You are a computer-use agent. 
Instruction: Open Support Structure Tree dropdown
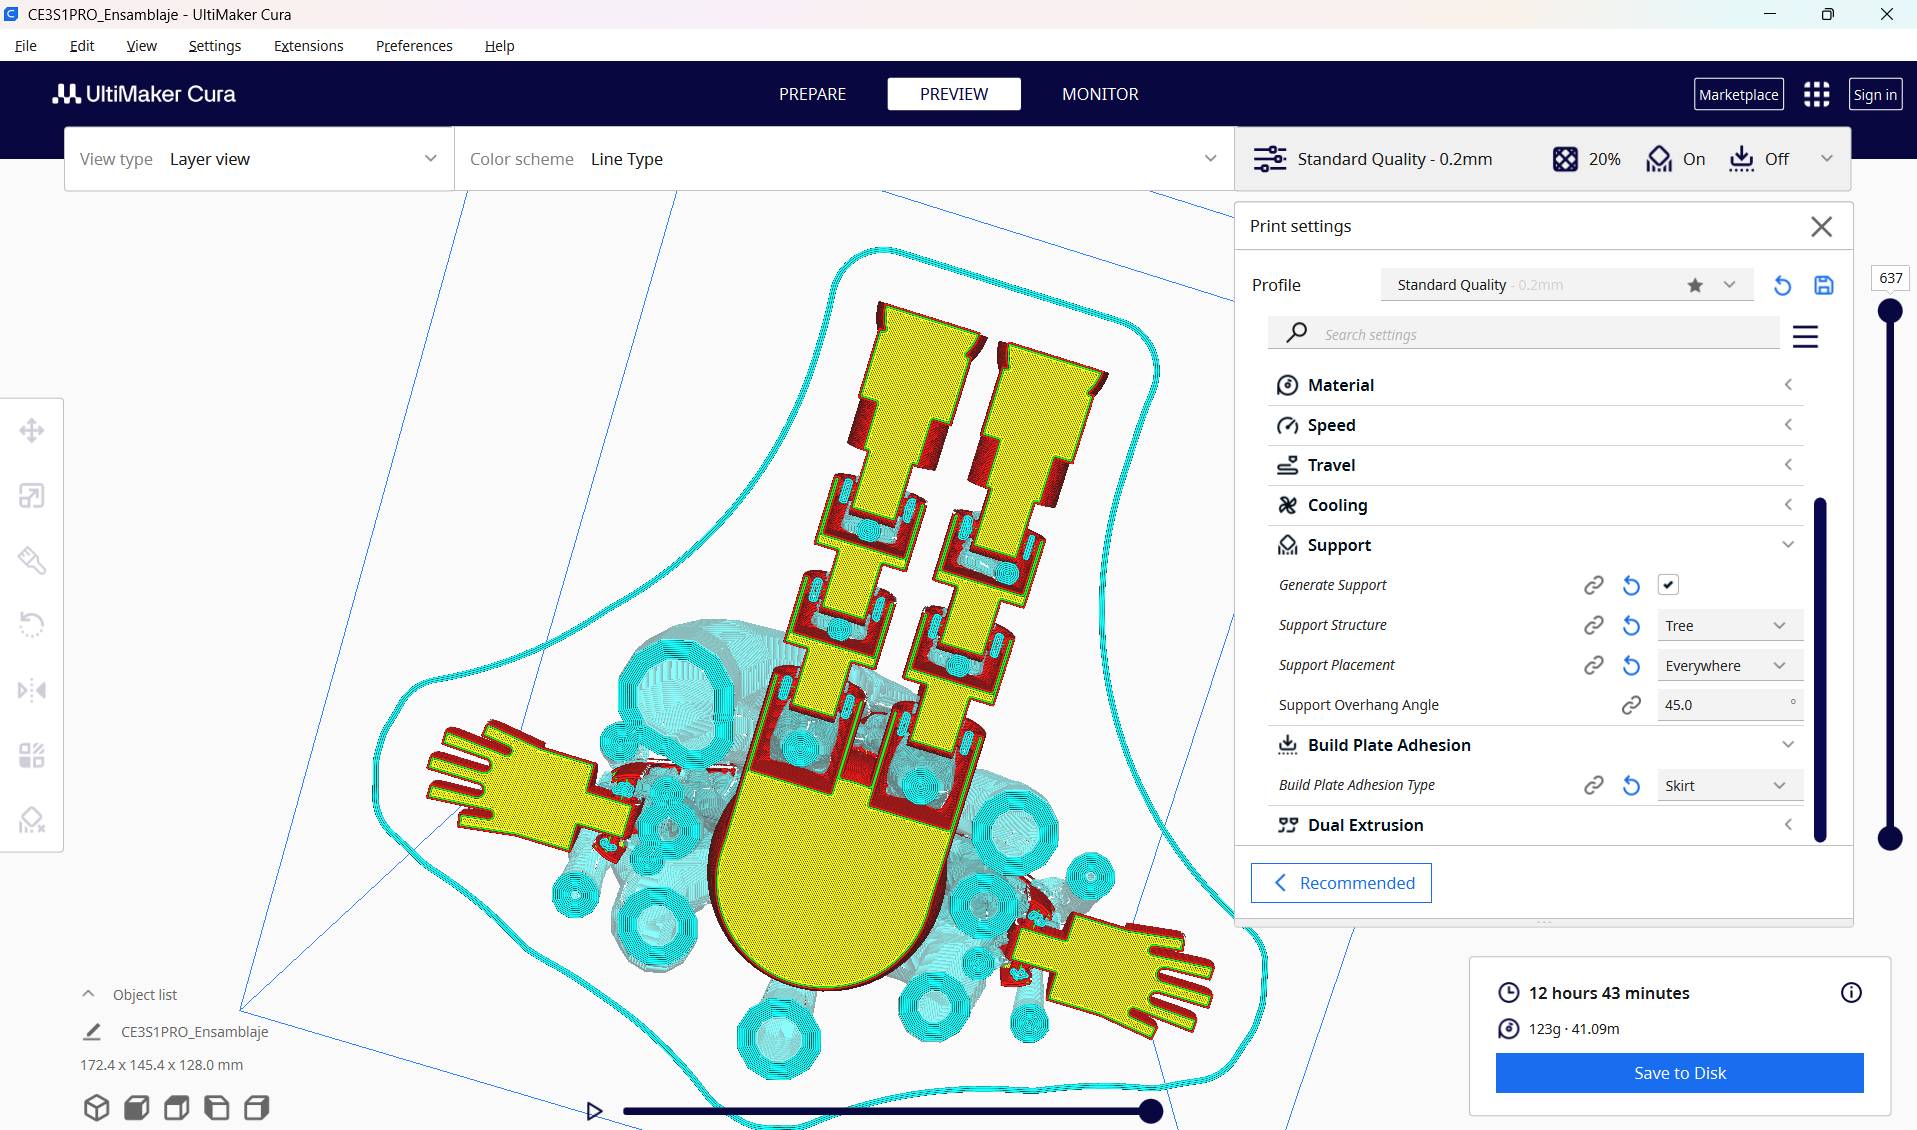(1730, 625)
